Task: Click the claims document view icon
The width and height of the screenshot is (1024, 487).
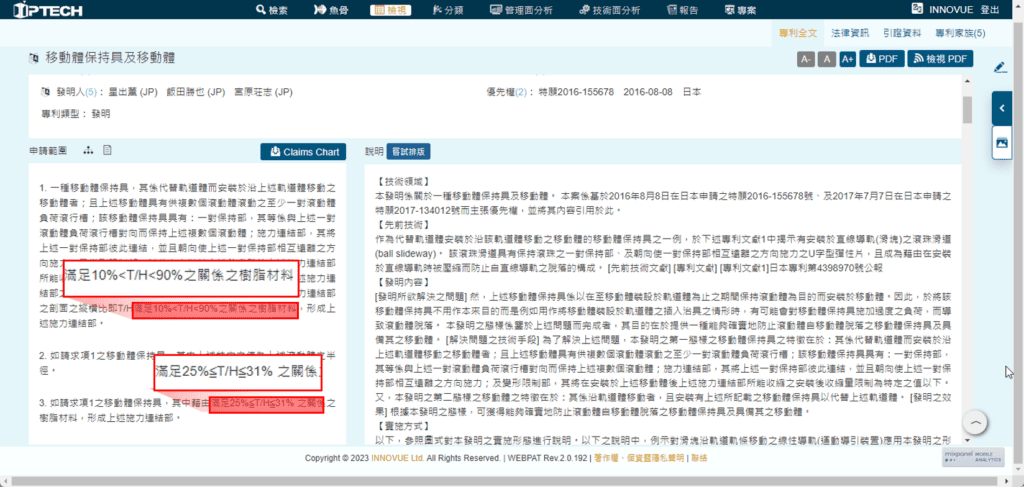Action: pyautogui.click(x=107, y=151)
